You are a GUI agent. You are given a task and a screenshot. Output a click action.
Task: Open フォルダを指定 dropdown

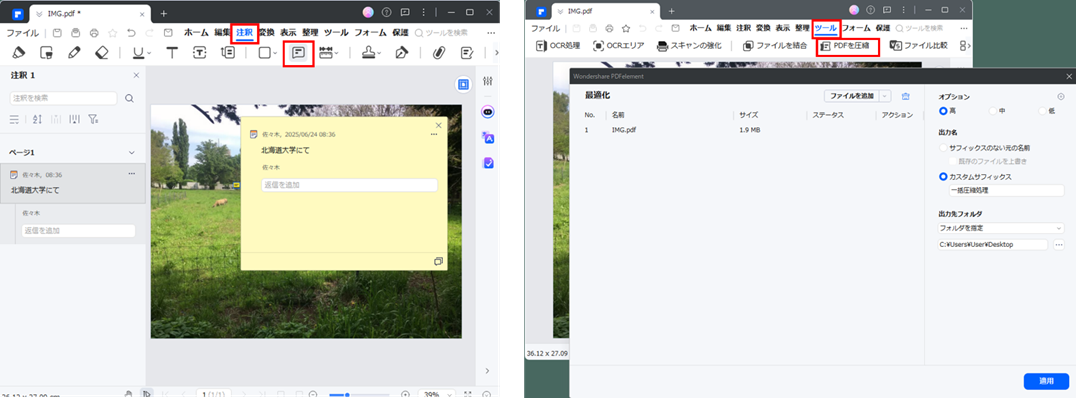click(1001, 228)
